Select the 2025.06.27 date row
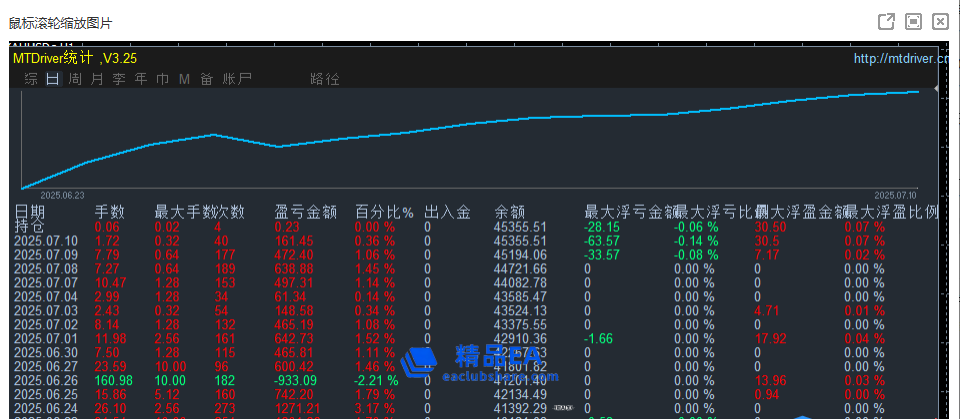Image resolution: width=960 pixels, height=419 pixels. (x=46, y=366)
